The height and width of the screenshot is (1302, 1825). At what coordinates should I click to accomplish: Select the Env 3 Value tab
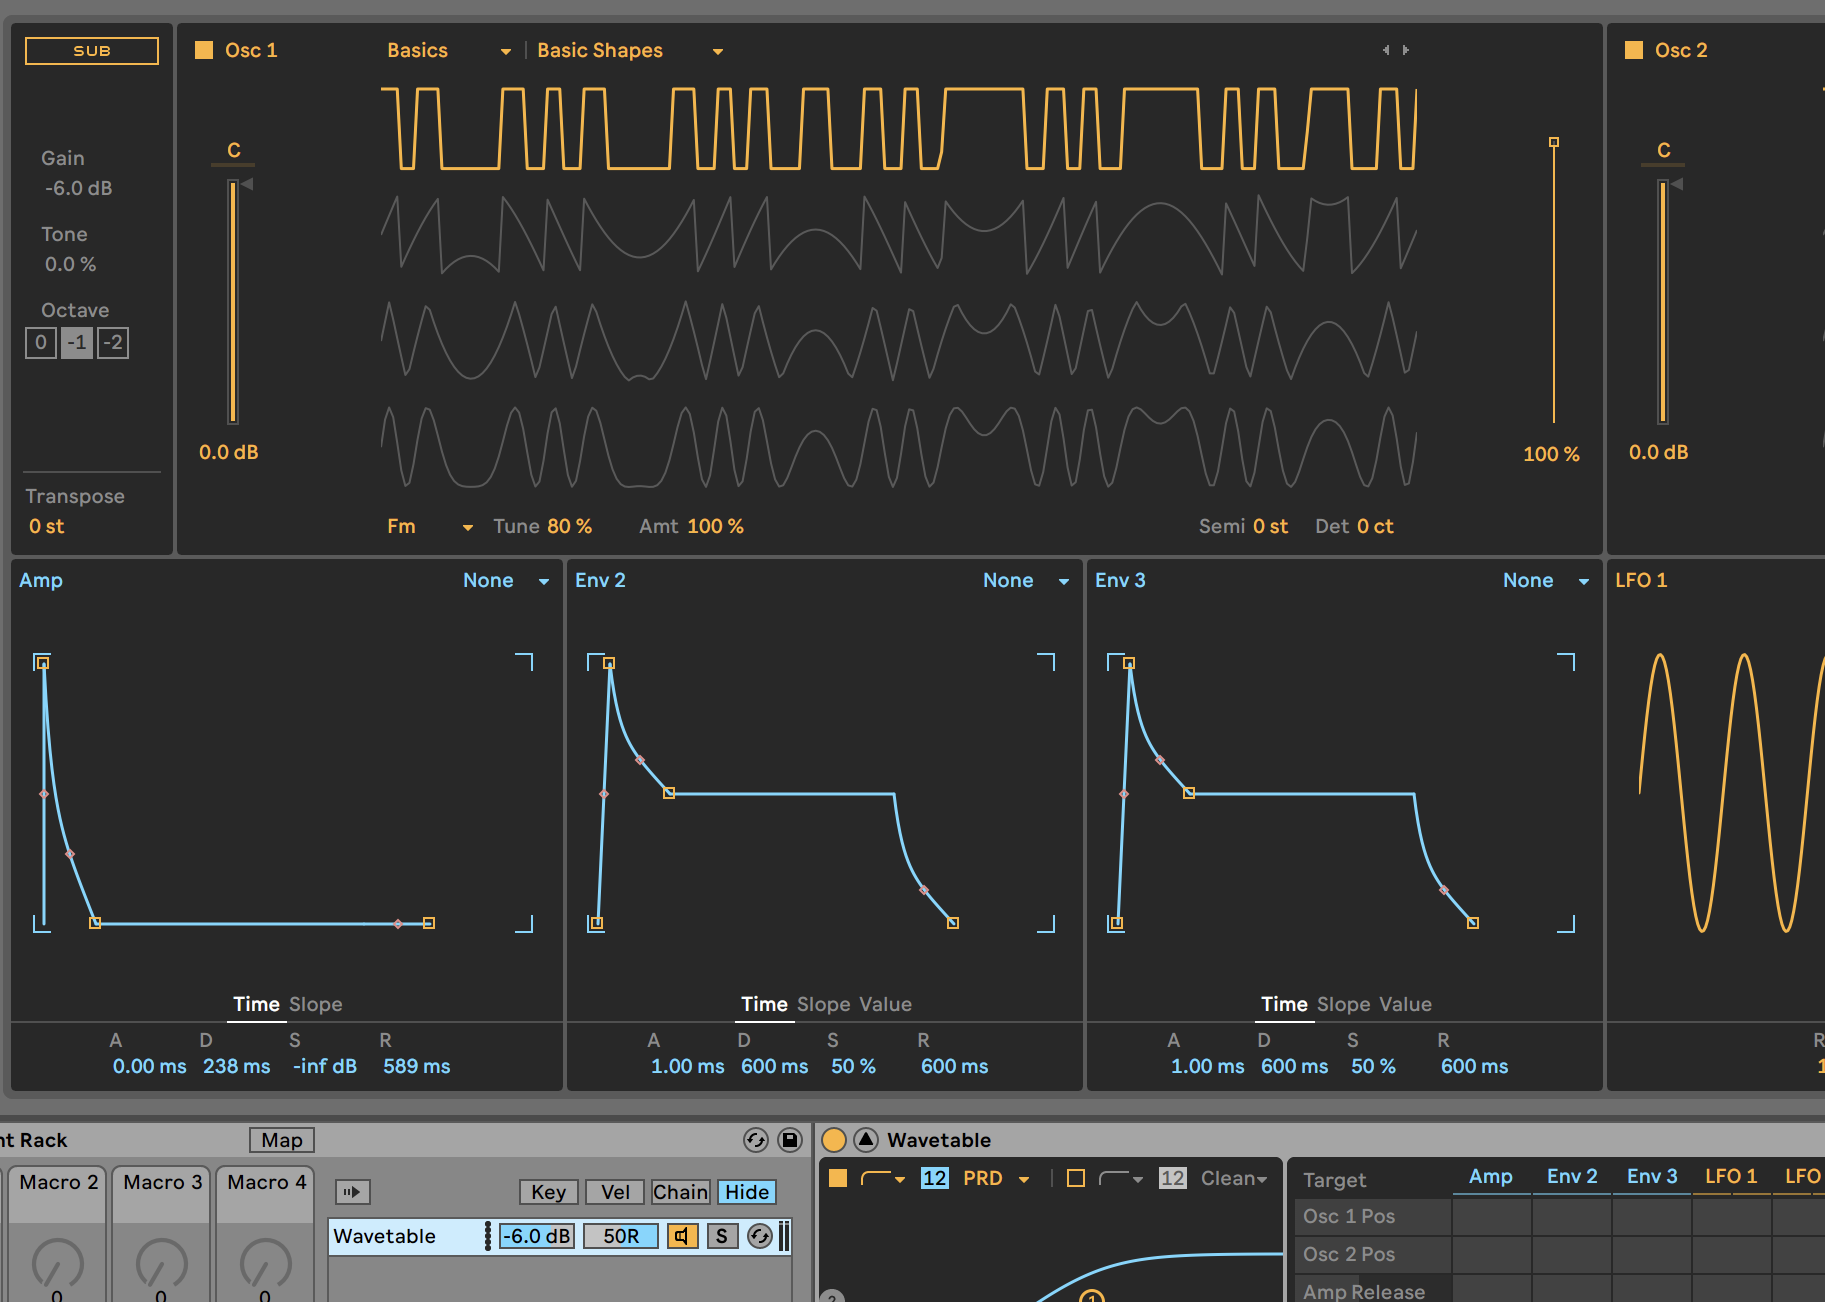(x=1403, y=1004)
